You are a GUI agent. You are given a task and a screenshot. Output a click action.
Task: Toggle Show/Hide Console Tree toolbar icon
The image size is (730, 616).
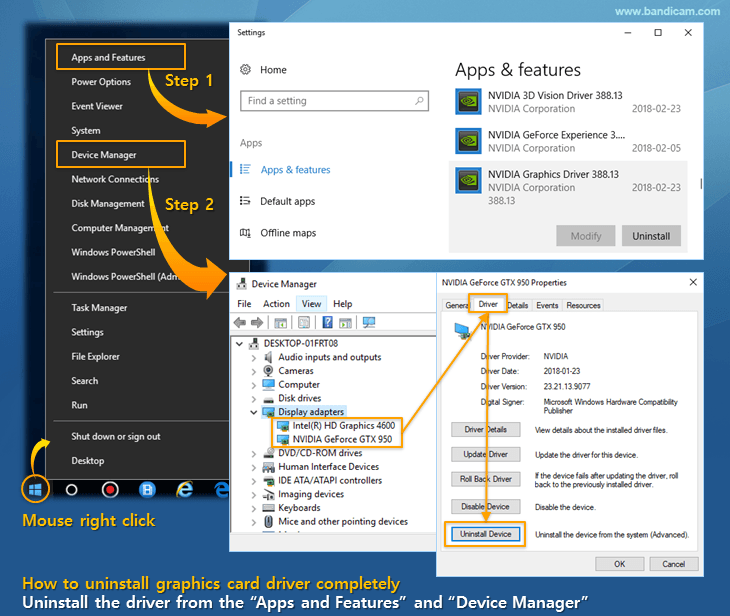tap(280, 322)
